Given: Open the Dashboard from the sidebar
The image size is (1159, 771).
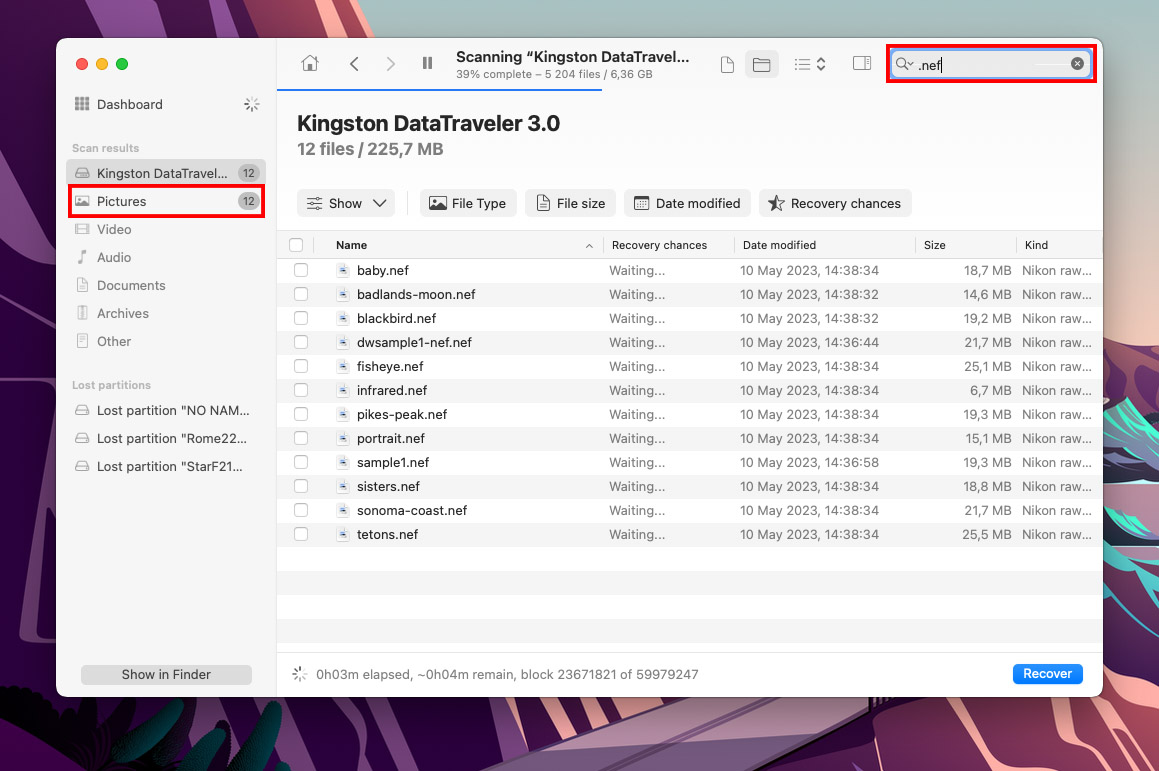Looking at the screenshot, I should (x=128, y=104).
